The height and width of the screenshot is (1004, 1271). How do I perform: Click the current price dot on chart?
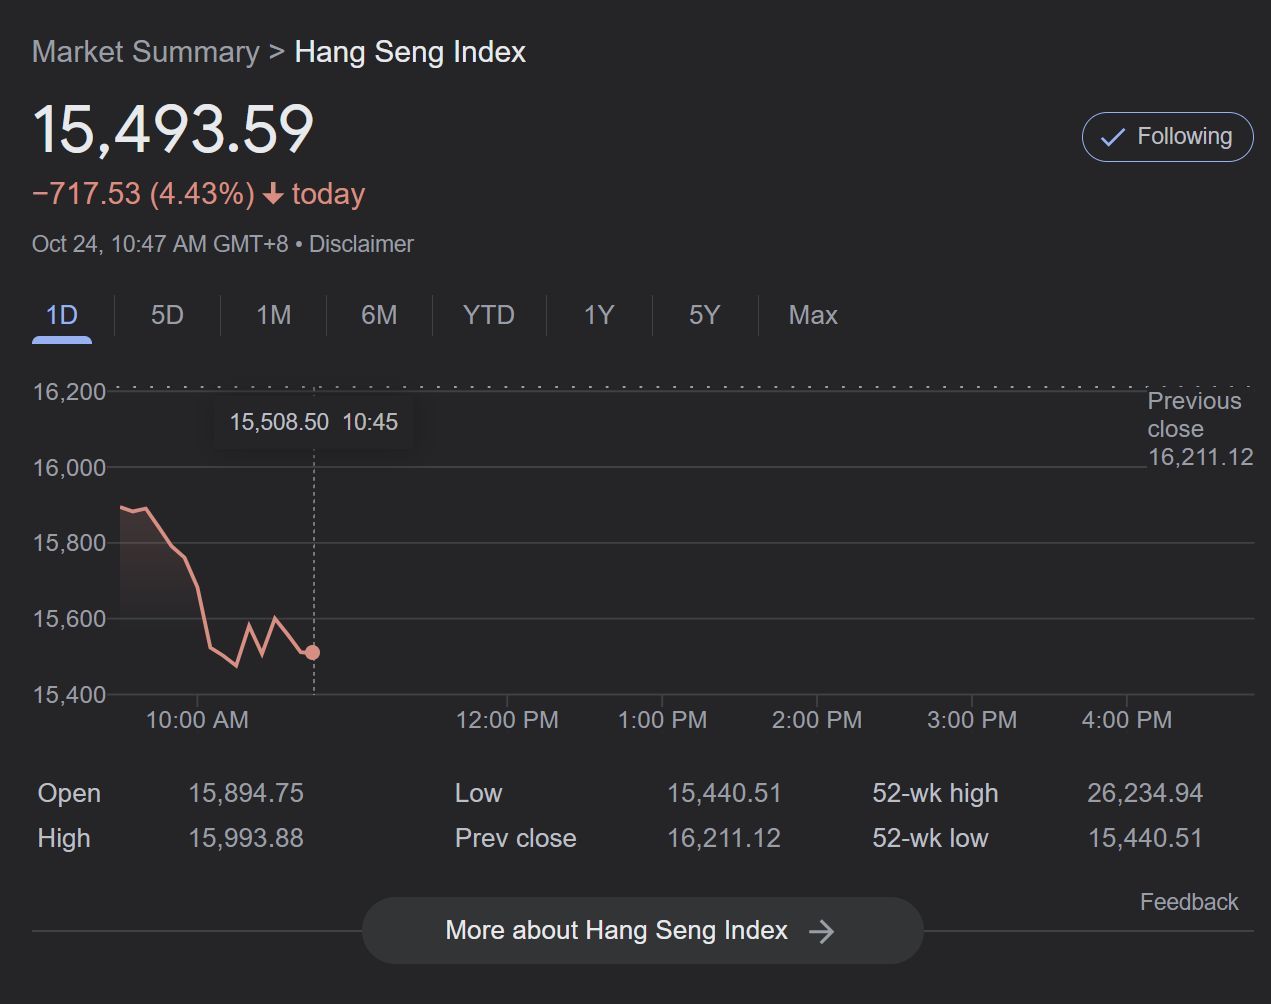pyautogui.click(x=312, y=653)
